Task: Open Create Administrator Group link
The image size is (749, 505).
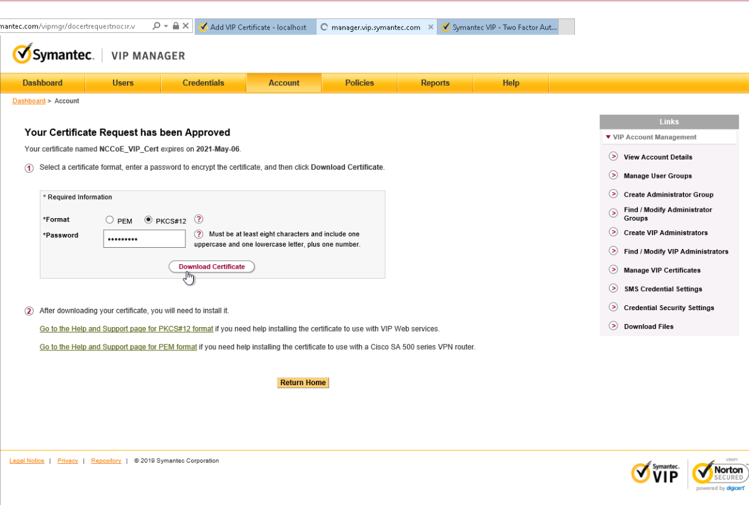Action: pos(668,194)
